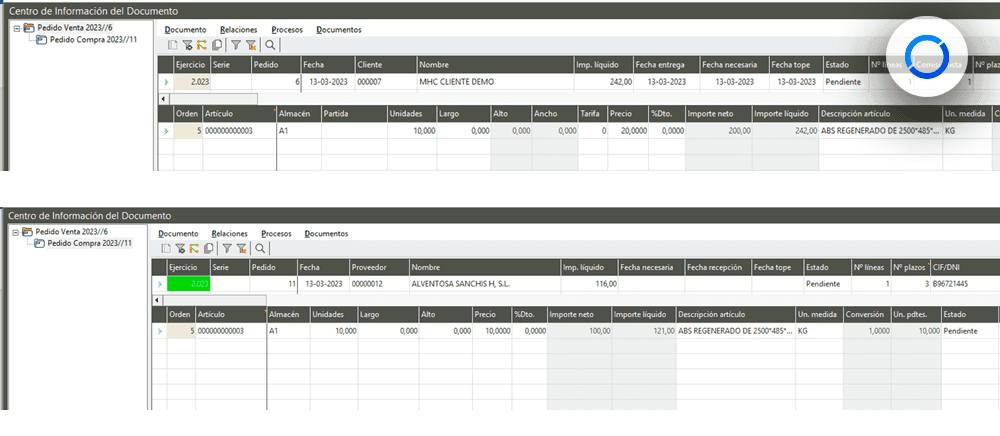Screen dimensions: 1000x436
Task: Click the Fecha entrega column header
Action: pyautogui.click(x=666, y=65)
